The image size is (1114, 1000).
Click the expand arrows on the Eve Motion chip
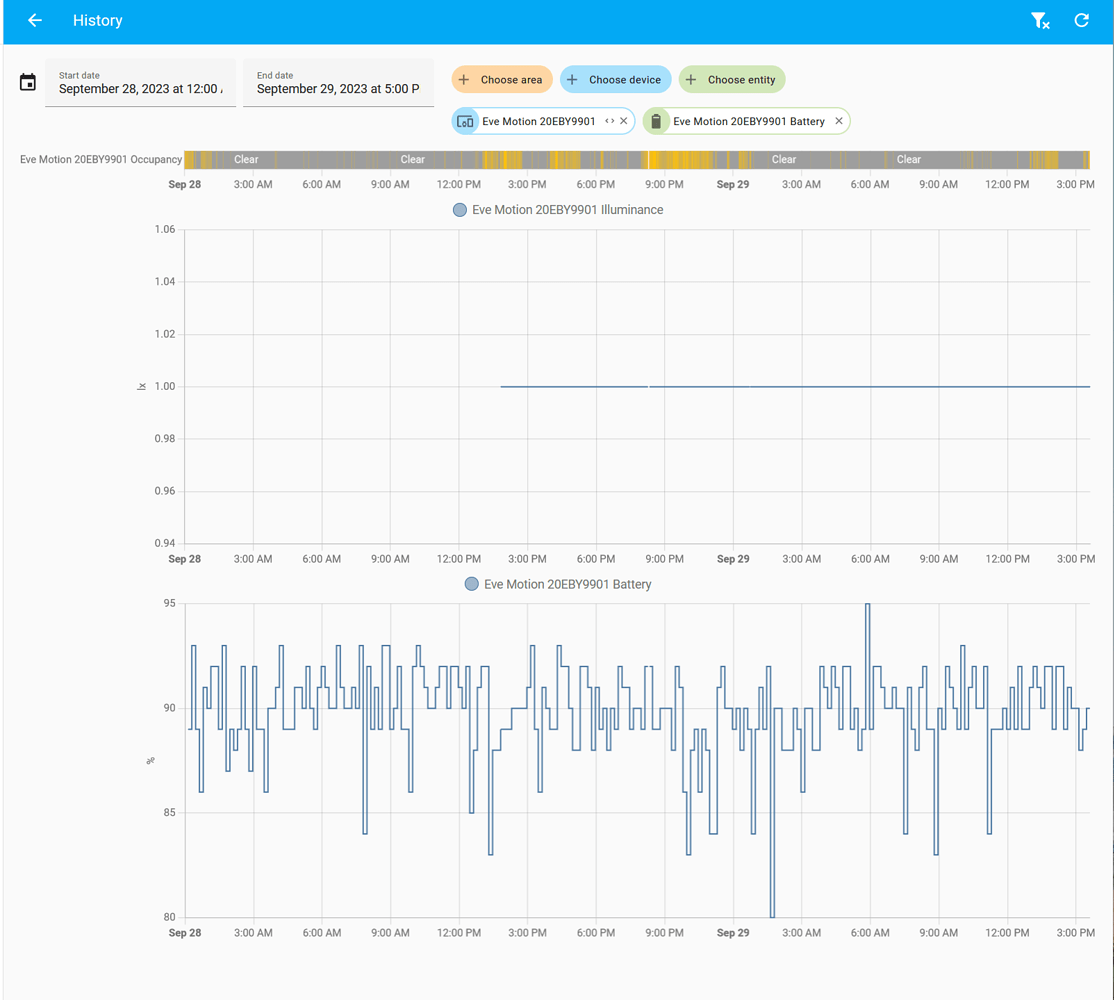point(607,120)
